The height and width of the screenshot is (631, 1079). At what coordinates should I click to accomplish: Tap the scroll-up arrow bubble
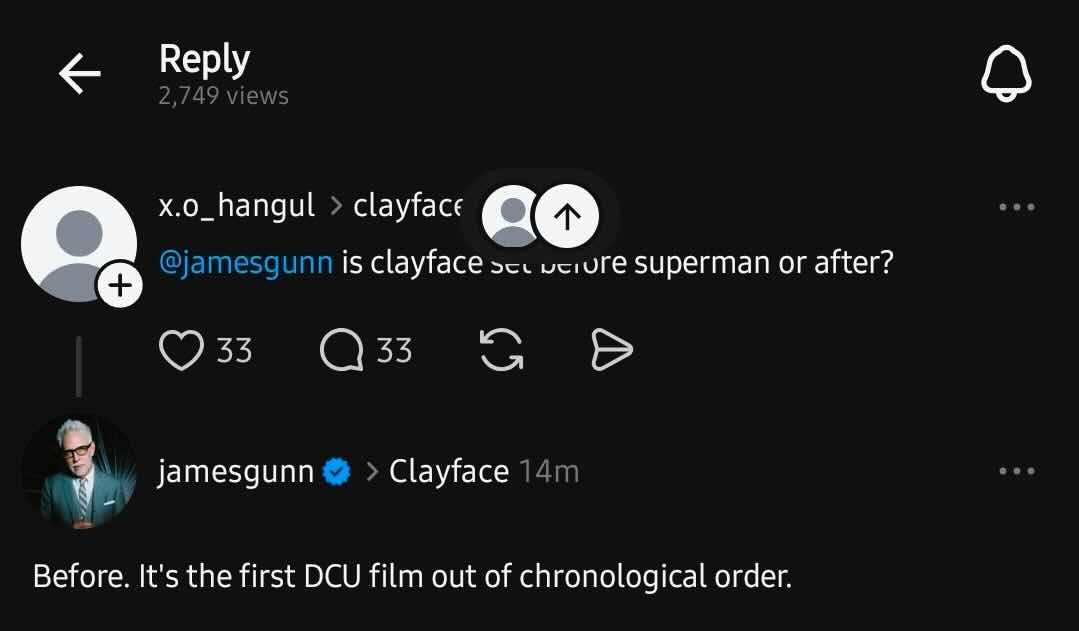click(567, 216)
